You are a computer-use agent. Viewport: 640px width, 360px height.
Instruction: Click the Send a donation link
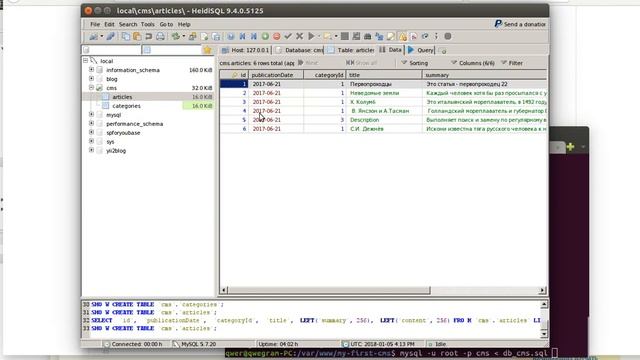[x=520, y=24]
